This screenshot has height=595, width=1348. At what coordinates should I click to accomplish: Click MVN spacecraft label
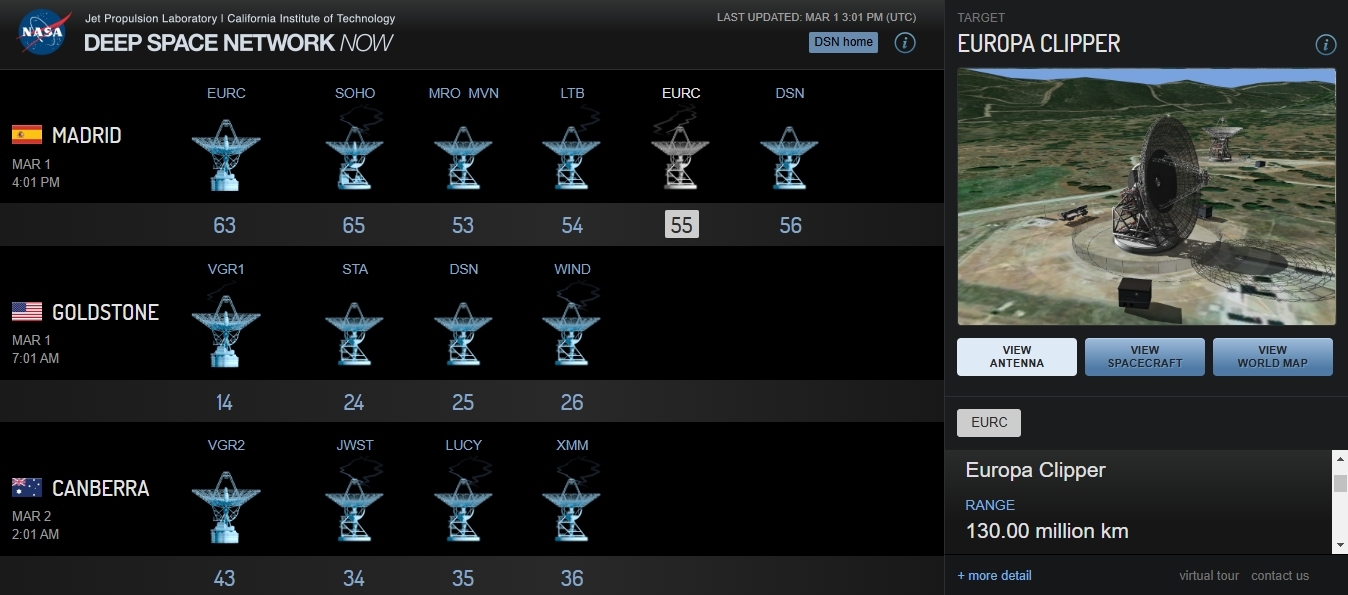pyautogui.click(x=483, y=93)
